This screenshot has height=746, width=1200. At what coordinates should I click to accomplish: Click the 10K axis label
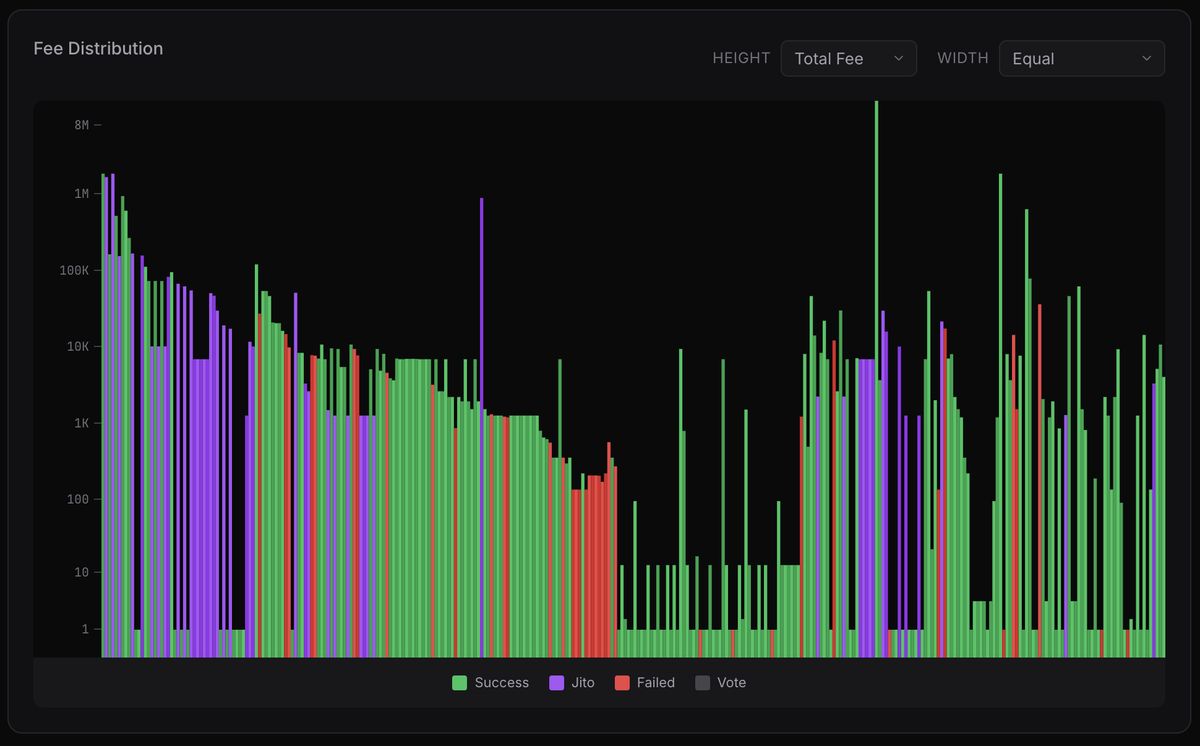78,347
